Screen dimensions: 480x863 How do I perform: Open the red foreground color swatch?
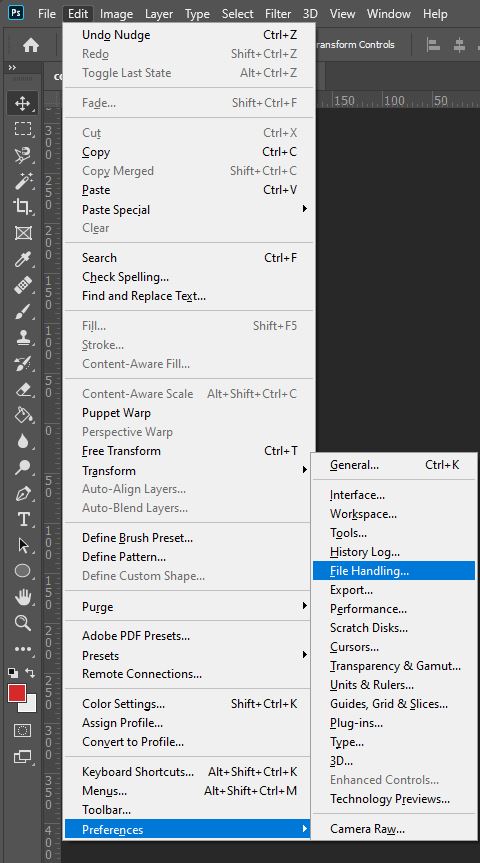click(17, 693)
